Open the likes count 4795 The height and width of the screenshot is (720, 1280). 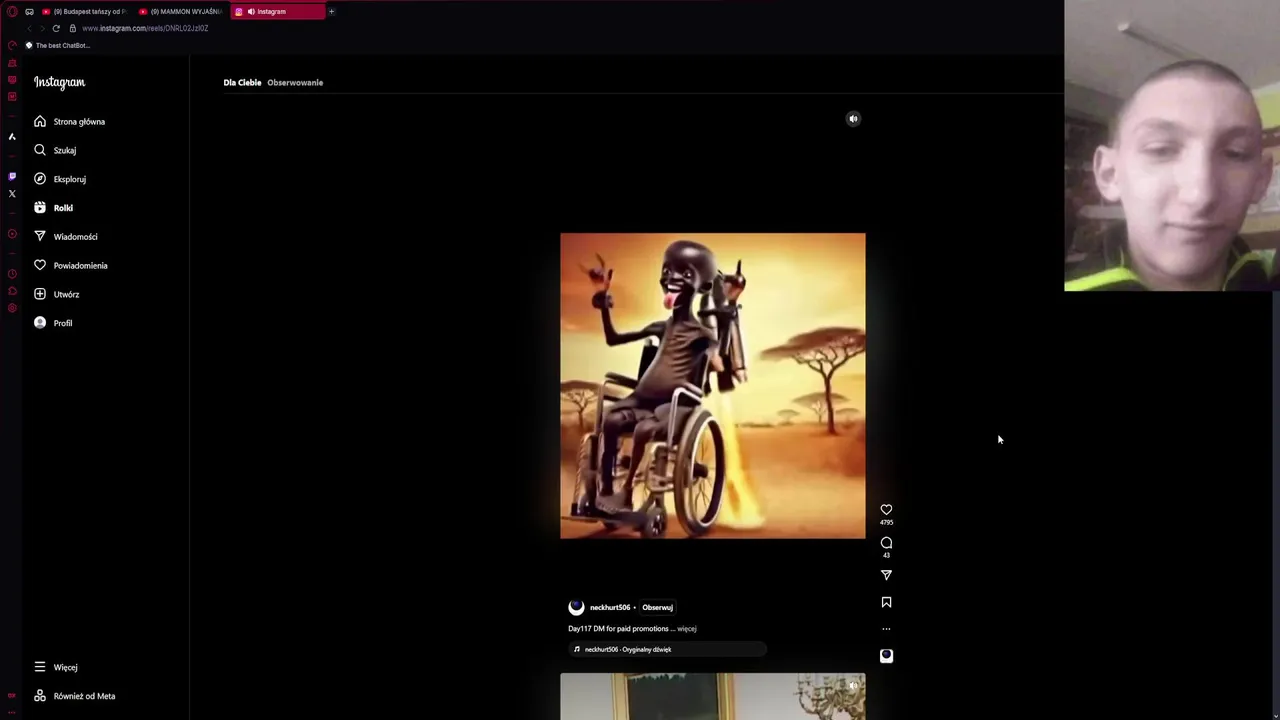click(886, 522)
